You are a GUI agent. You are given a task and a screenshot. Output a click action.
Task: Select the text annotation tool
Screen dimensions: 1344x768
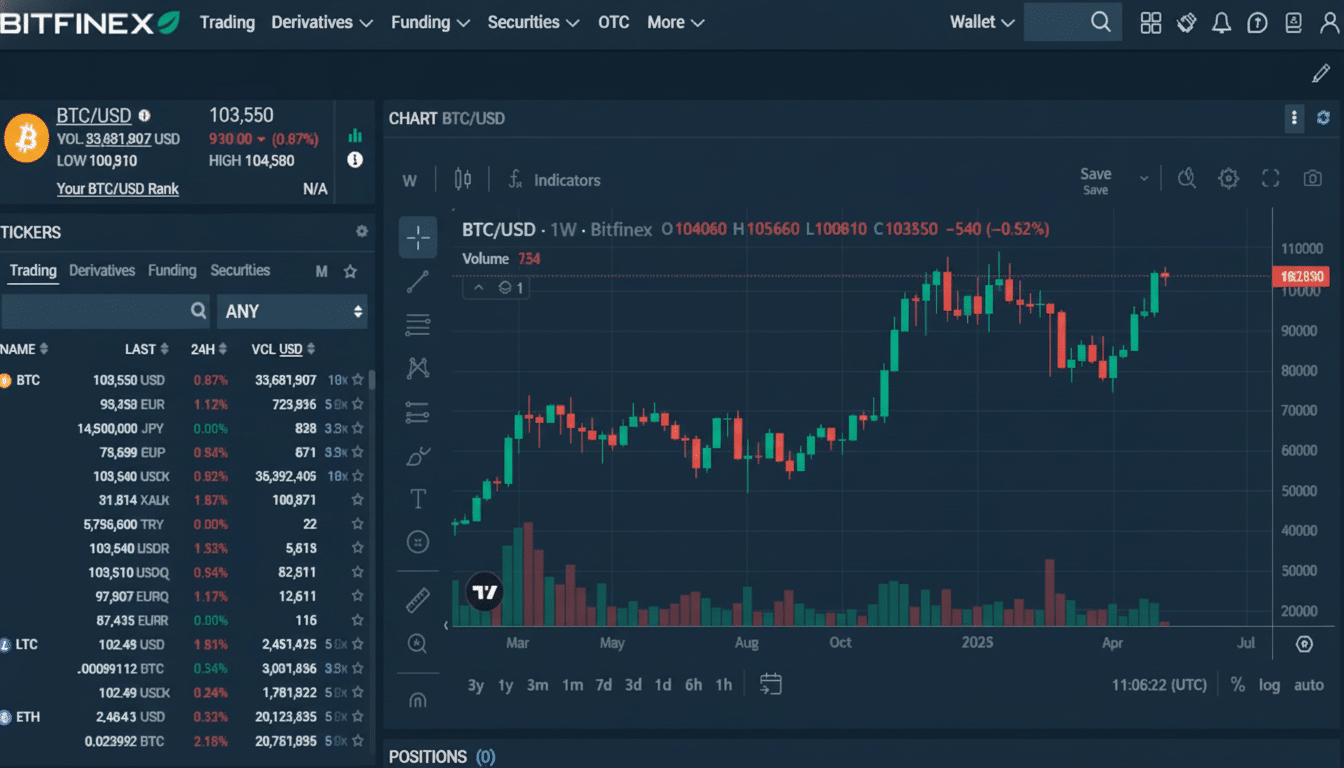click(417, 498)
